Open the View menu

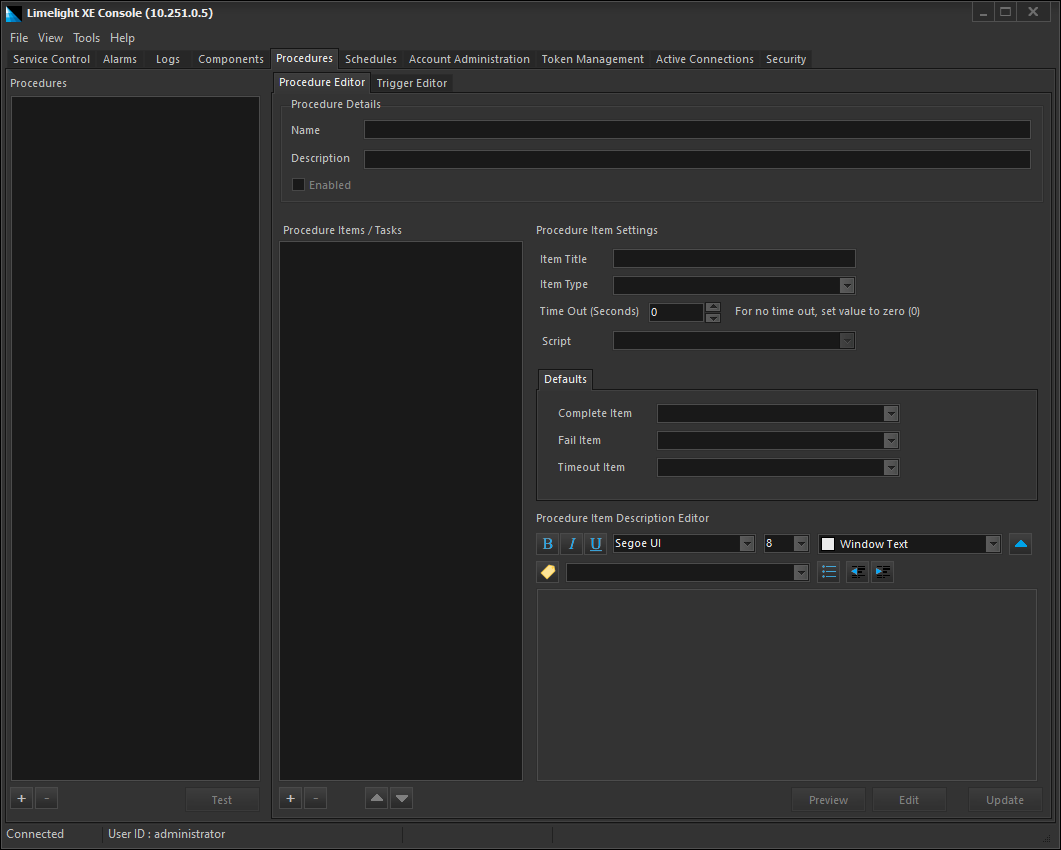coord(50,38)
